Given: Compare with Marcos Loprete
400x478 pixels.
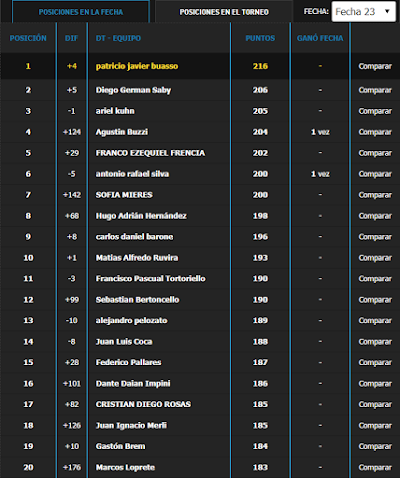Looking at the screenshot, I should coord(375,468).
